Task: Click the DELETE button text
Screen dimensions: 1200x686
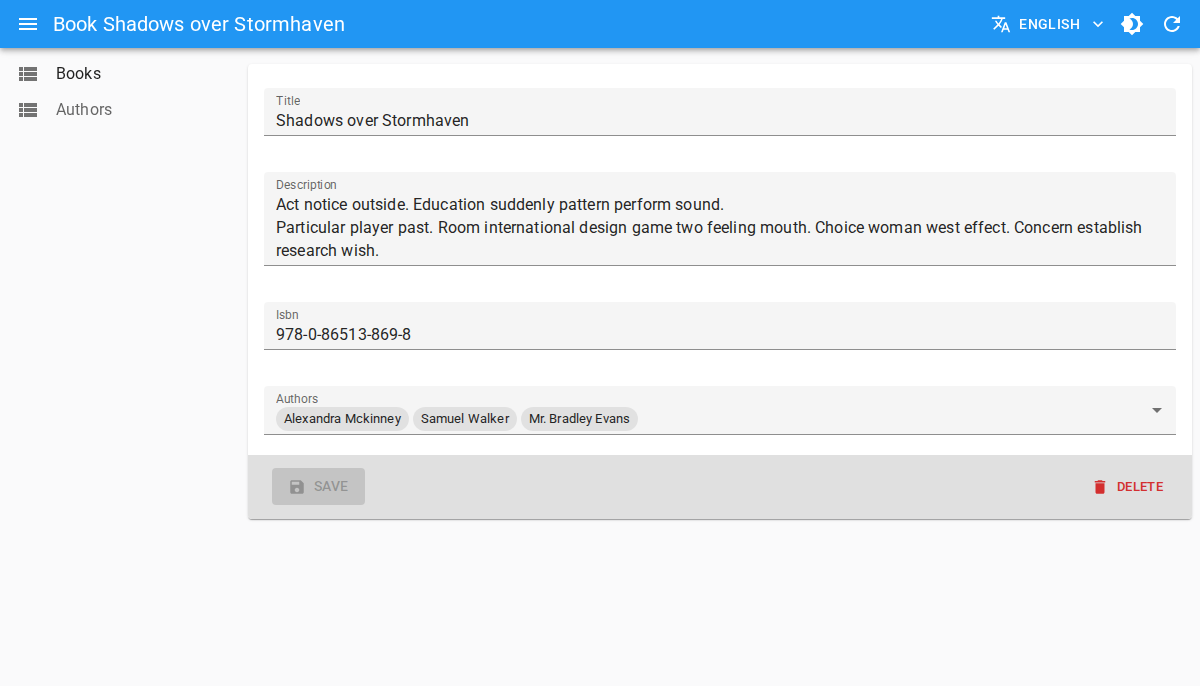Action: point(1139,487)
